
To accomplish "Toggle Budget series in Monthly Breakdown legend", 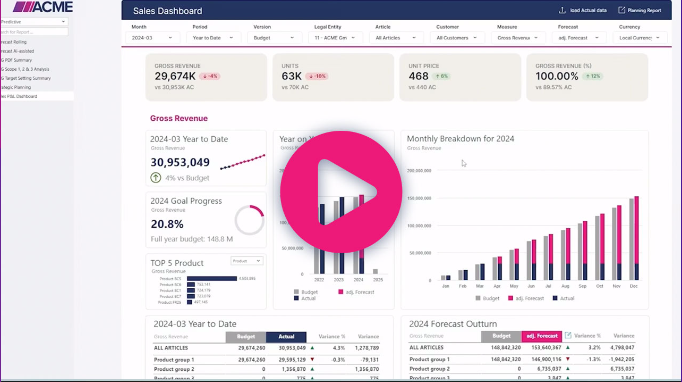I will pos(487,298).
